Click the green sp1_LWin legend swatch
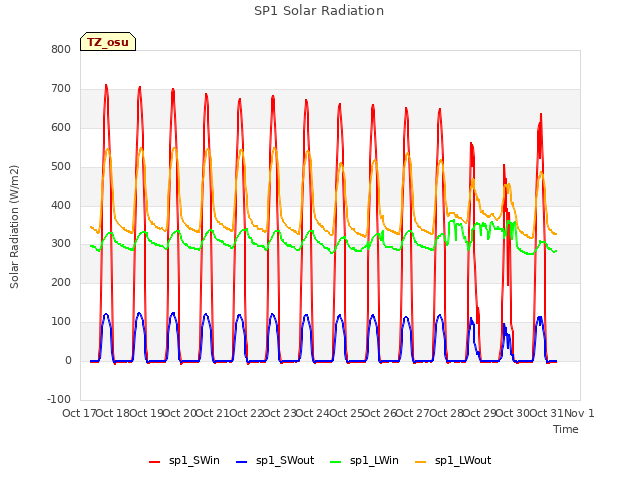 pyautogui.click(x=336, y=462)
